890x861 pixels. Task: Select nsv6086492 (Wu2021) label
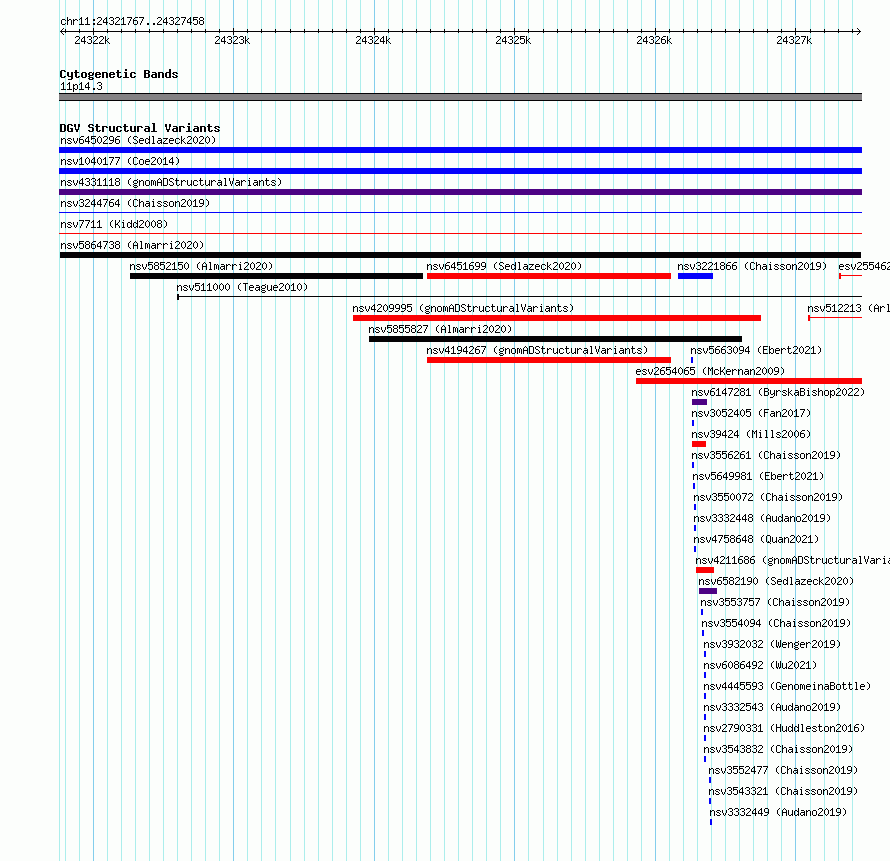point(760,665)
